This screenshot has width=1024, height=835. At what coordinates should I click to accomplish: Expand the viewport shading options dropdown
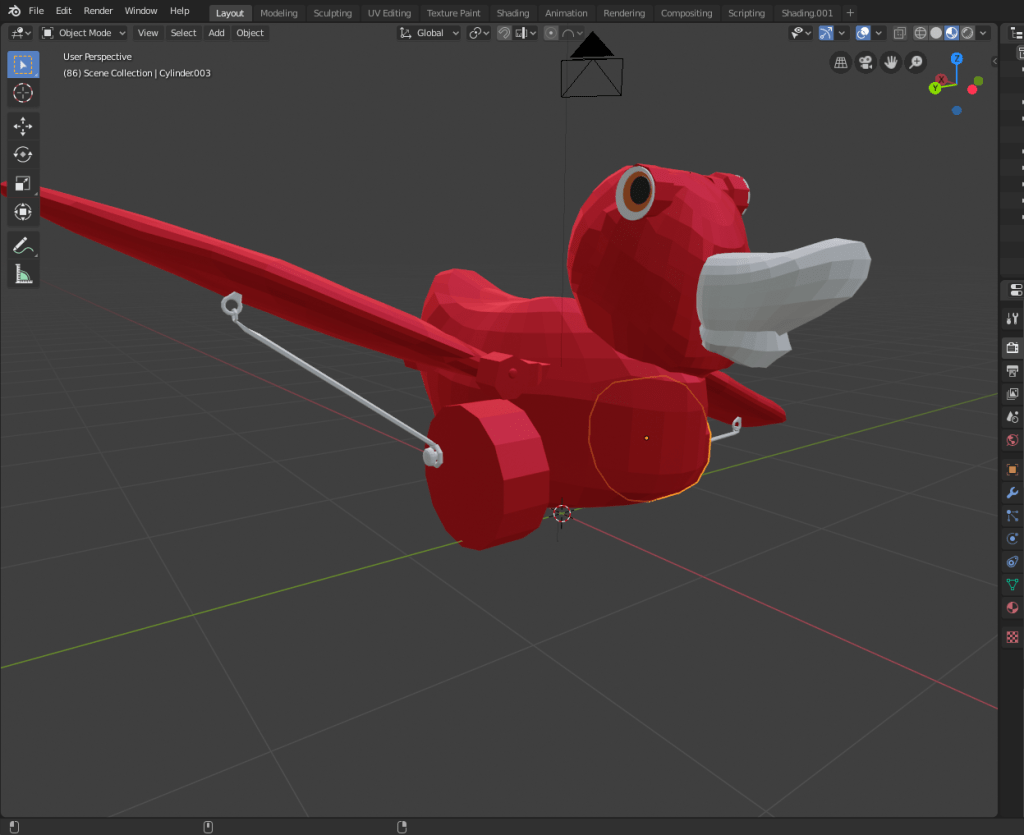point(985,33)
